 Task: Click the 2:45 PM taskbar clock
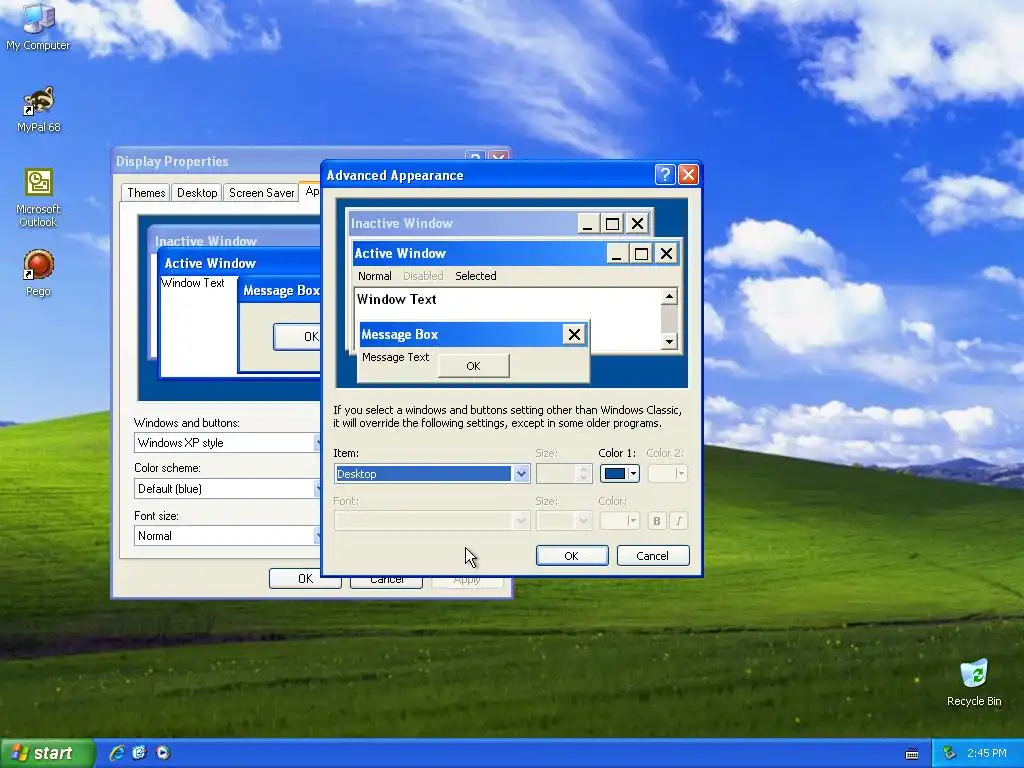click(986, 753)
